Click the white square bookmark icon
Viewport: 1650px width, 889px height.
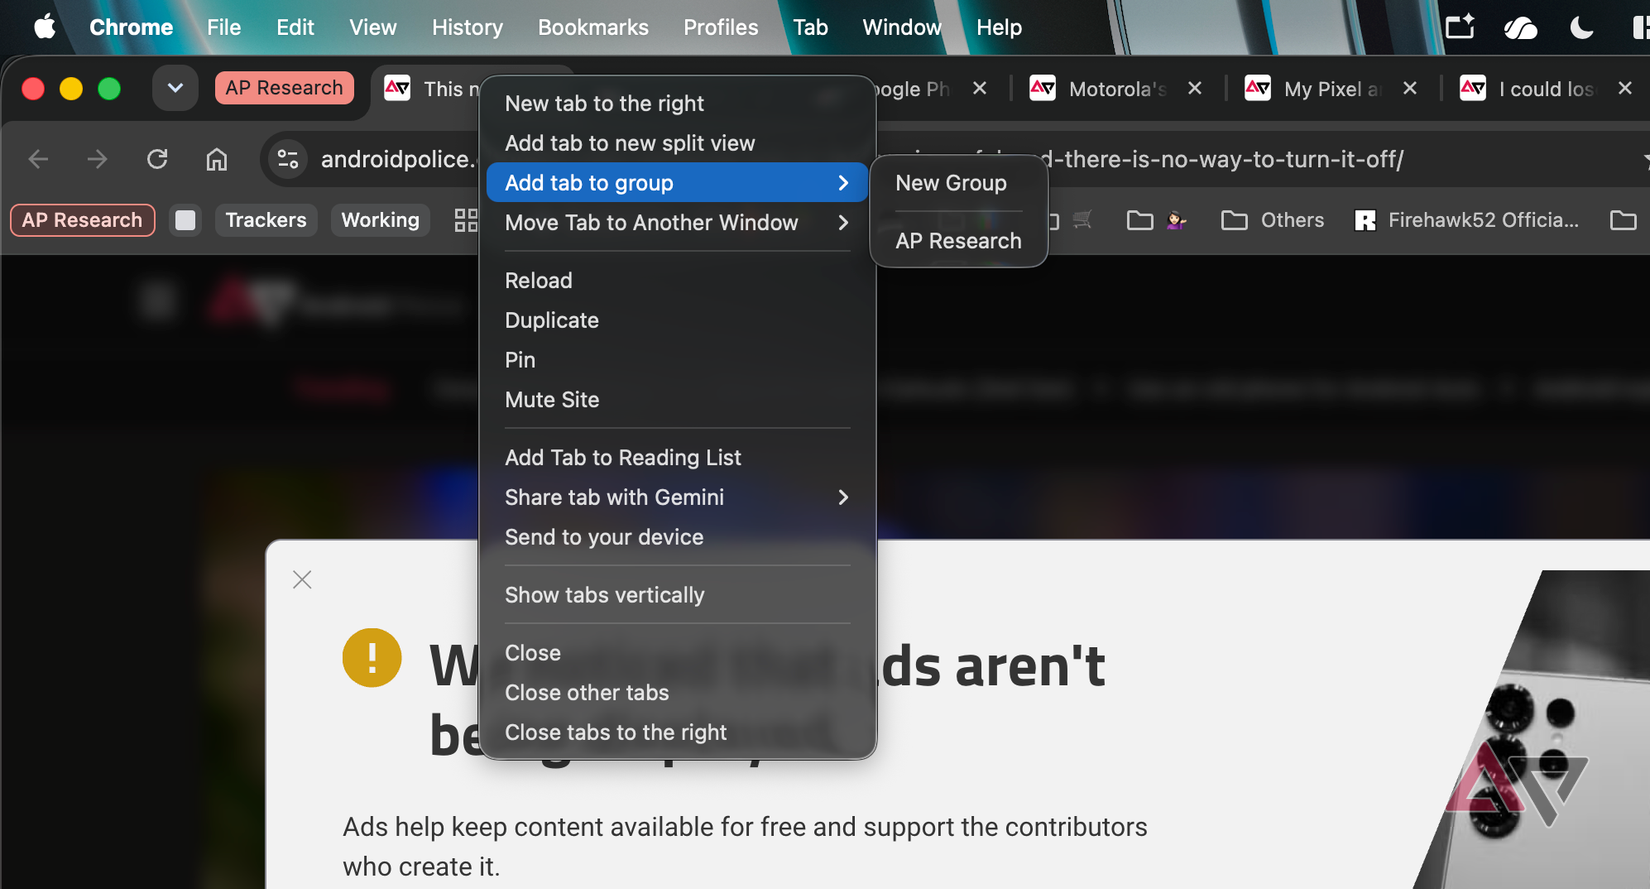tap(185, 220)
